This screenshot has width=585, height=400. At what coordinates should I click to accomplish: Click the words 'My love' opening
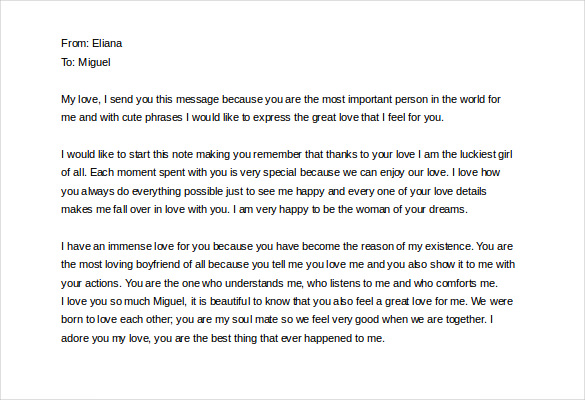click(x=80, y=100)
